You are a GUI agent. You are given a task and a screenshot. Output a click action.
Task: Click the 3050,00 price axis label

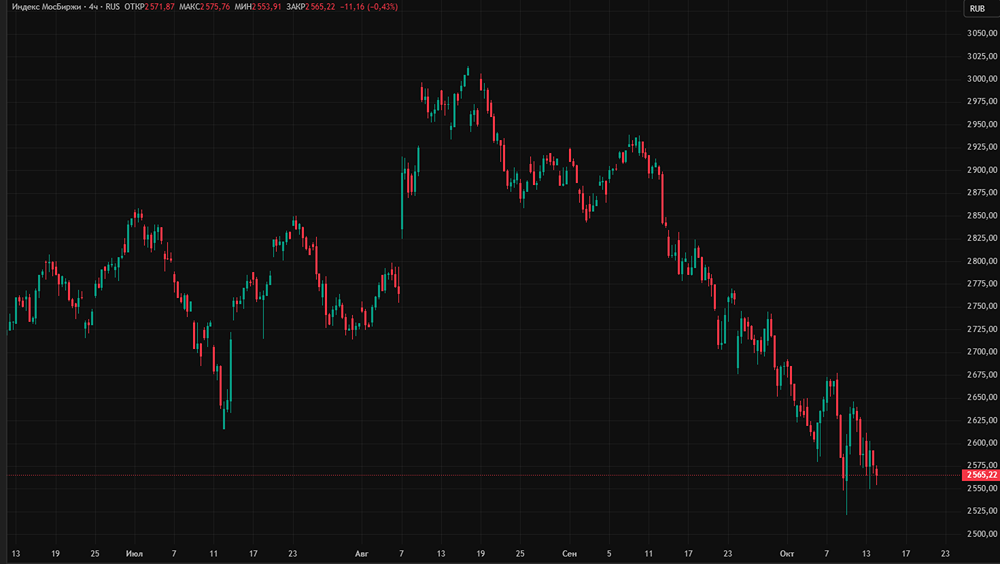[982, 33]
